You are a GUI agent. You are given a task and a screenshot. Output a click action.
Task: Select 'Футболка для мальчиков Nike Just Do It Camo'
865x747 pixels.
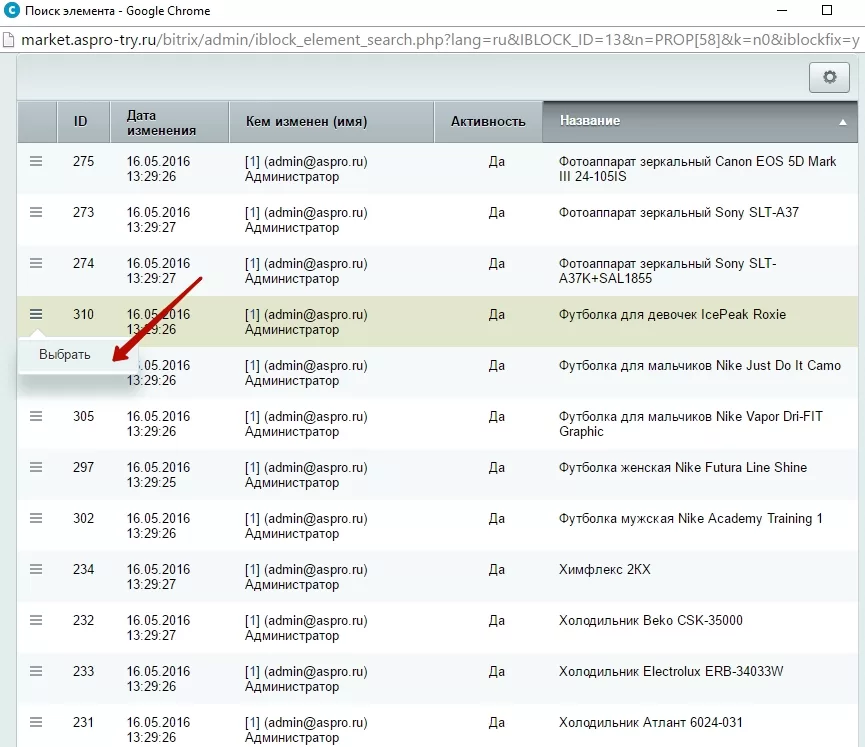point(700,365)
